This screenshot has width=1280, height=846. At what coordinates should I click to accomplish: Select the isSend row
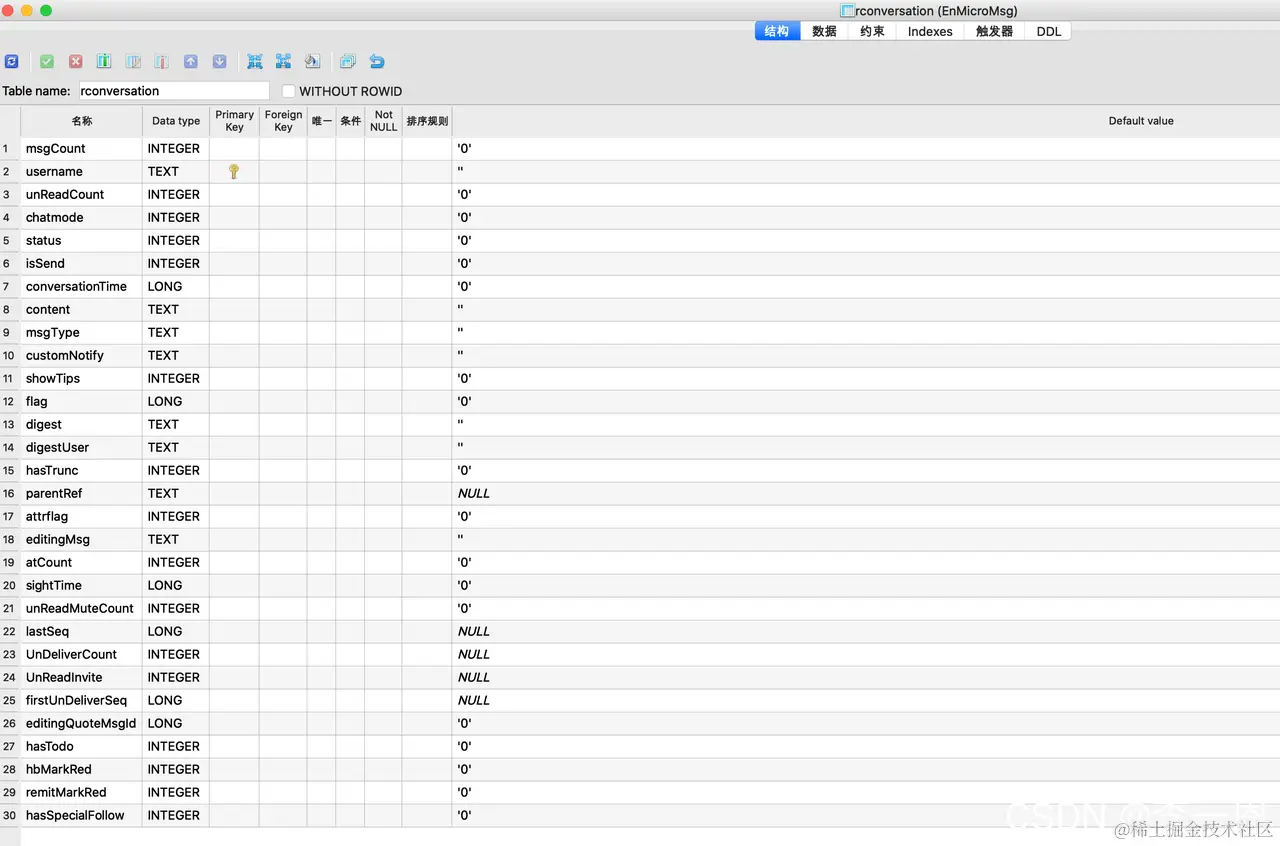[640, 264]
